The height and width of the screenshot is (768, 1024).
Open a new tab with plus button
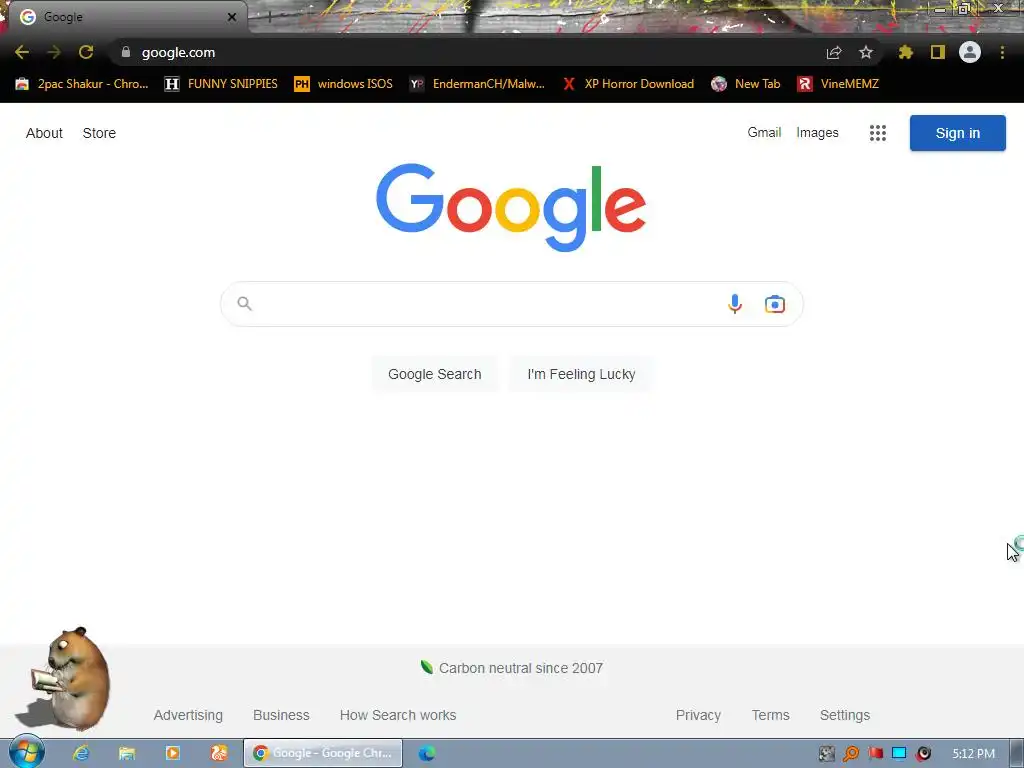(269, 17)
